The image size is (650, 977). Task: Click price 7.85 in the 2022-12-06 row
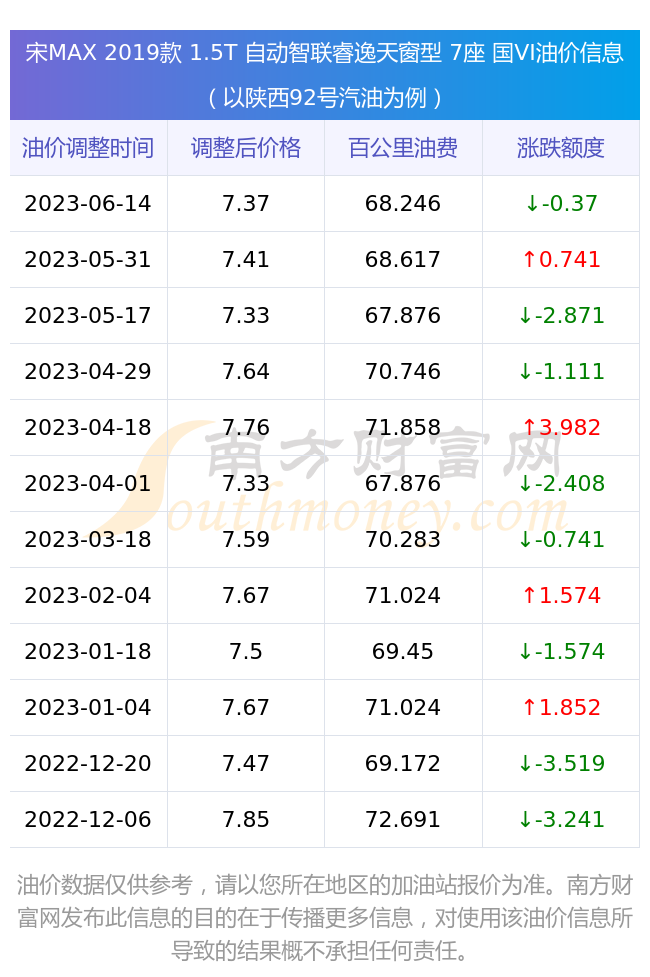coord(246,820)
